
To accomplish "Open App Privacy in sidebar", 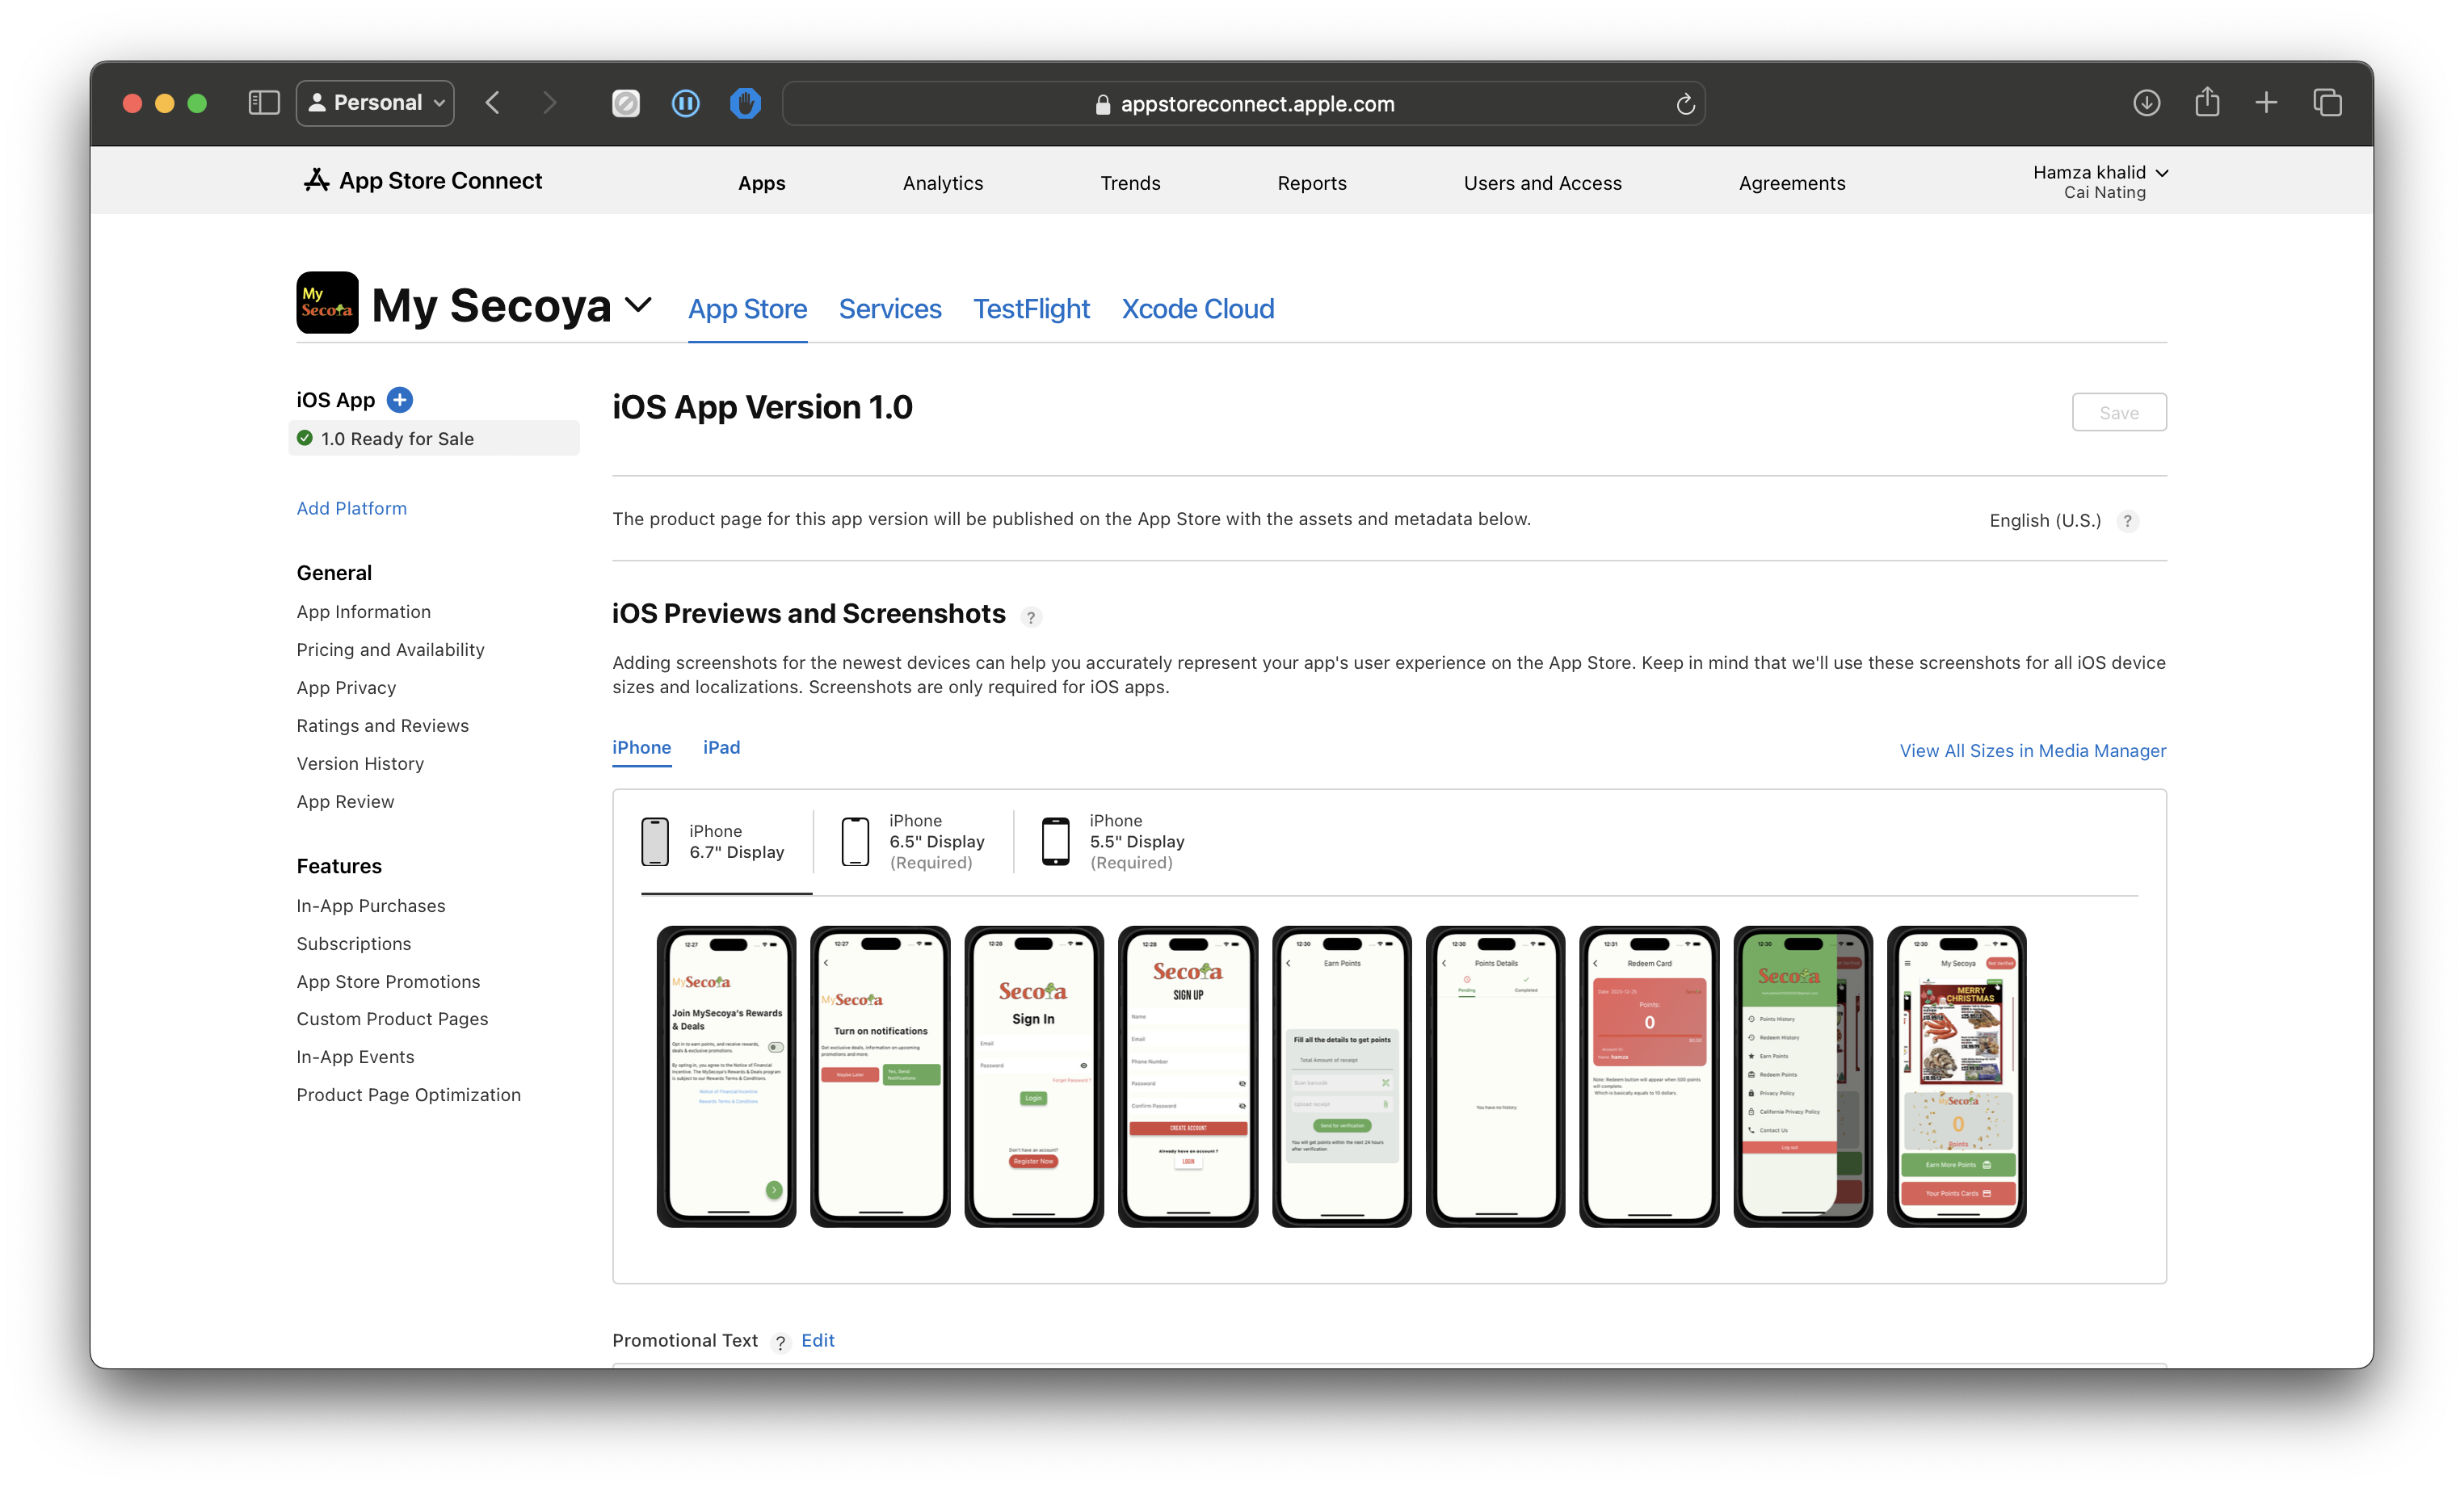I will point(346,687).
